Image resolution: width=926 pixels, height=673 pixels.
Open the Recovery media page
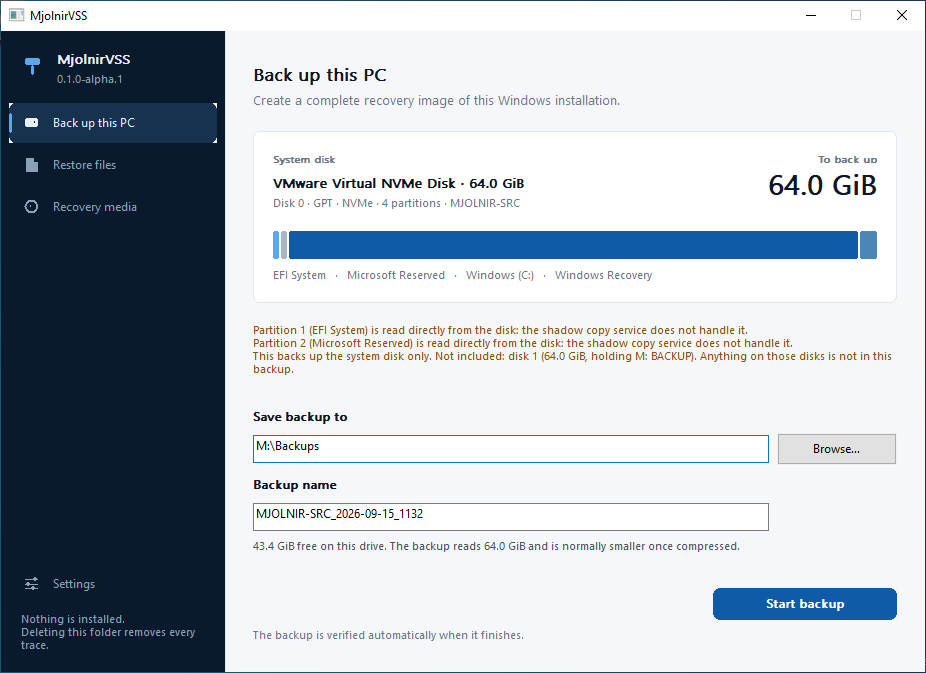pos(113,207)
